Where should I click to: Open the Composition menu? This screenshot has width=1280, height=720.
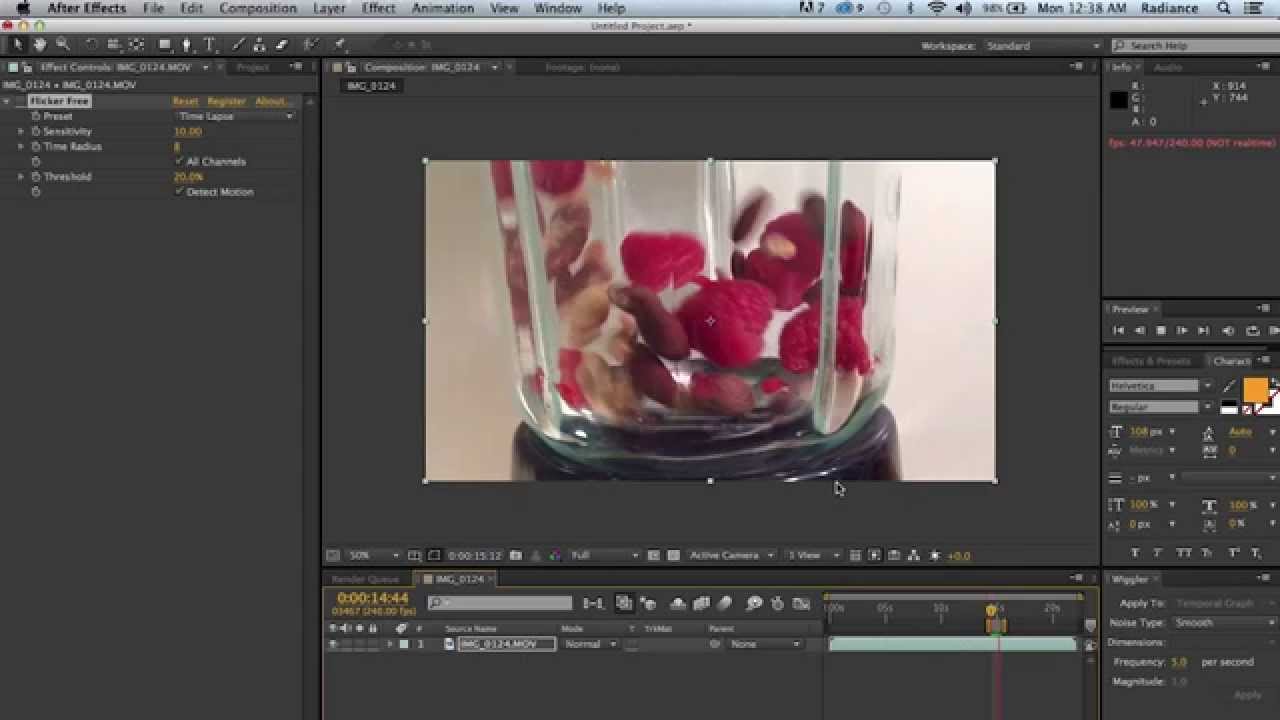pyautogui.click(x=258, y=8)
